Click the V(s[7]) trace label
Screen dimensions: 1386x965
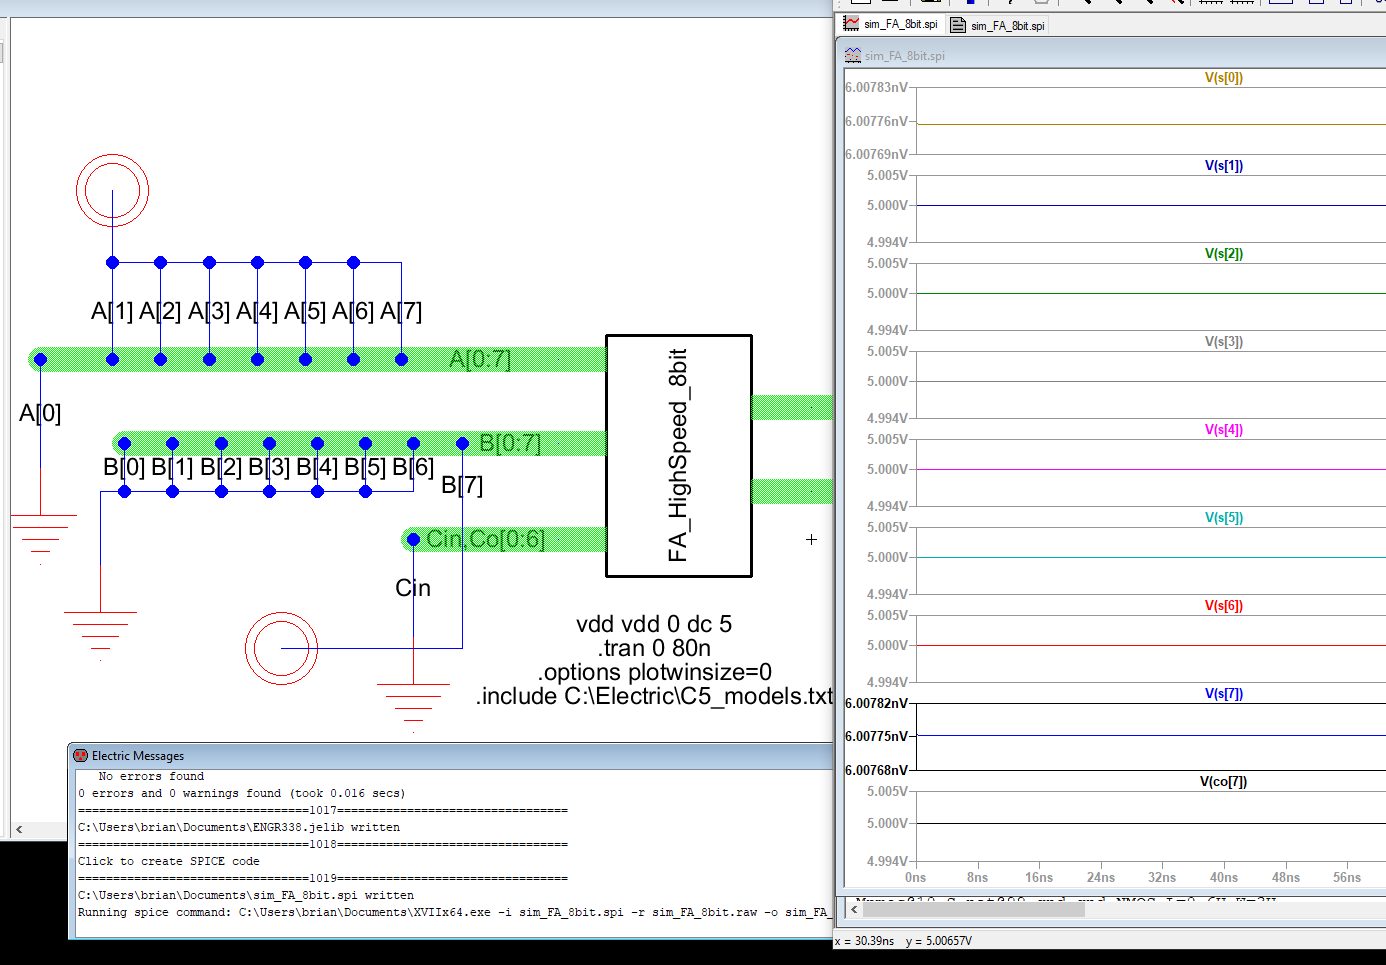pyautogui.click(x=1223, y=694)
